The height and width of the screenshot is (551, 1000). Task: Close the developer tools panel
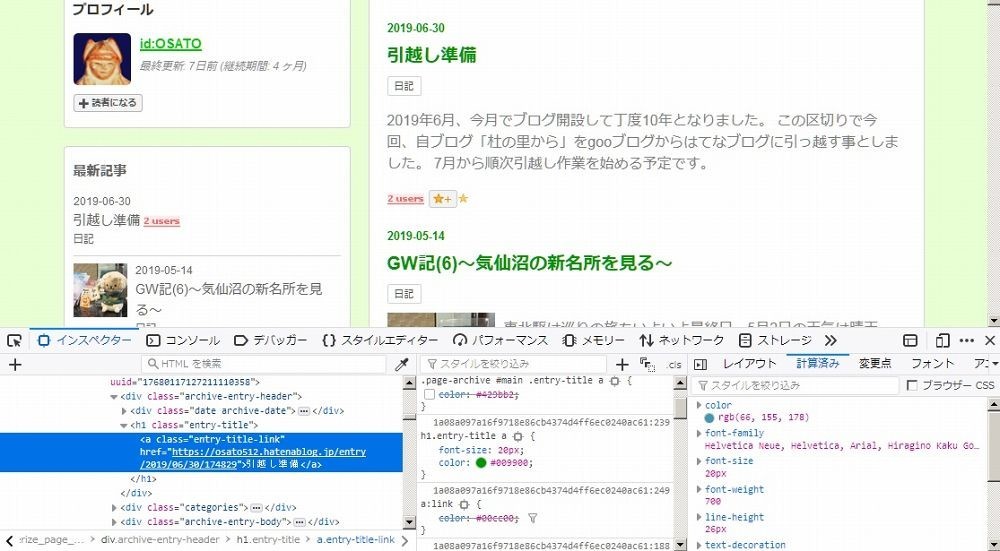click(x=990, y=341)
